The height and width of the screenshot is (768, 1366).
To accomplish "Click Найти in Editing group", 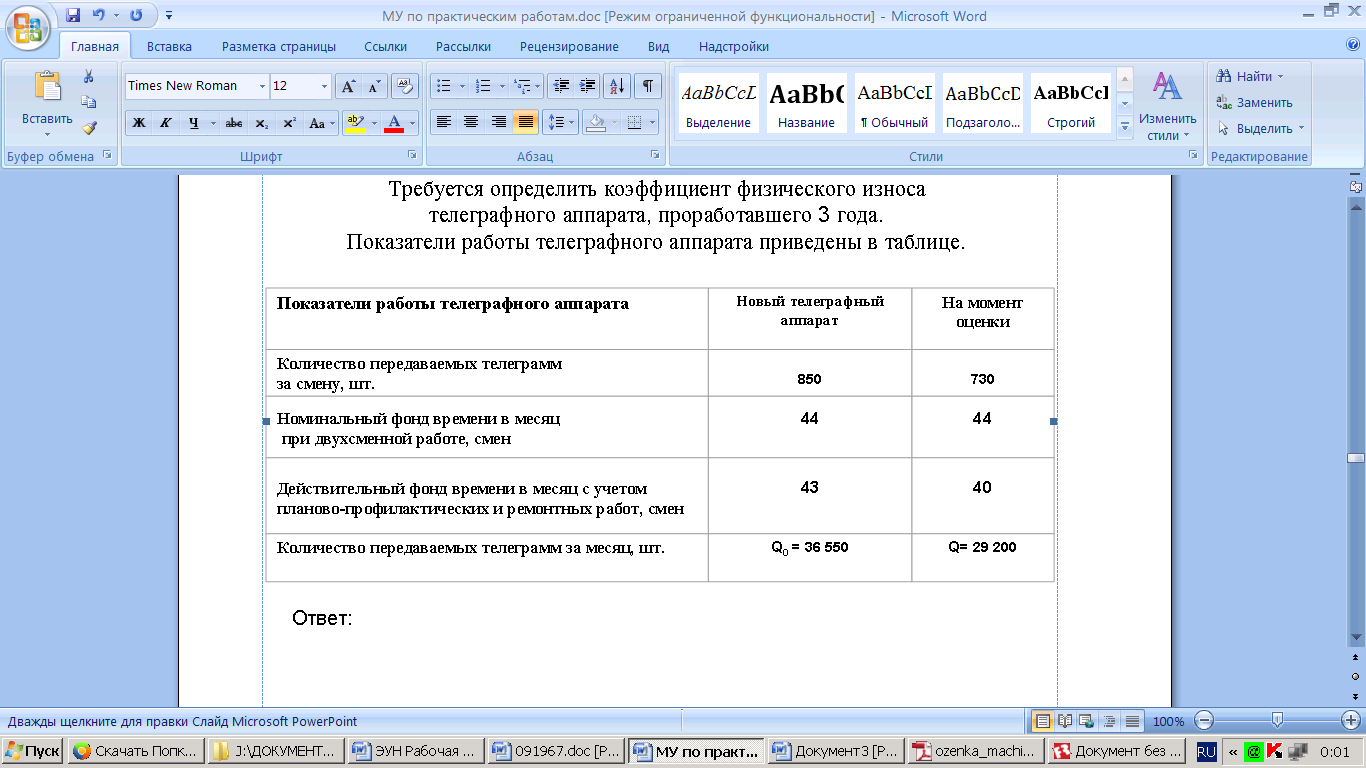I will (1248, 76).
